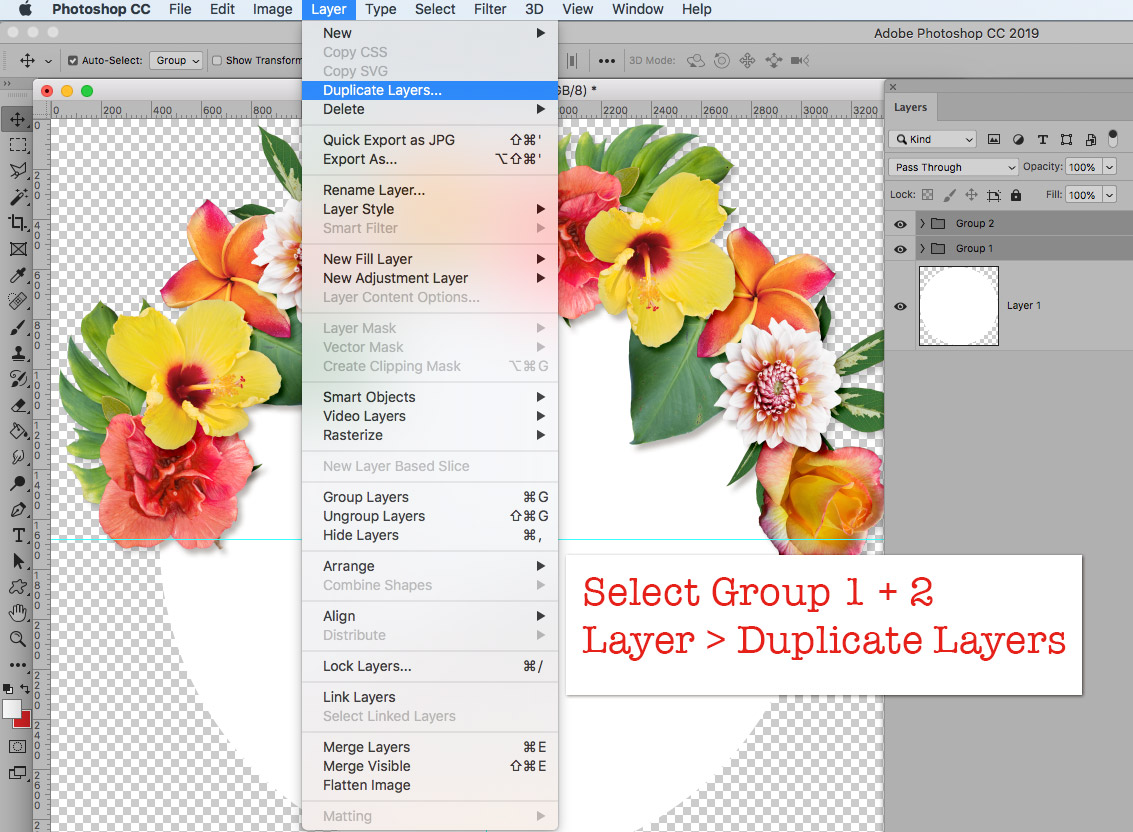Select the Dodge tool
Screen dimensions: 1133x832
point(17,484)
